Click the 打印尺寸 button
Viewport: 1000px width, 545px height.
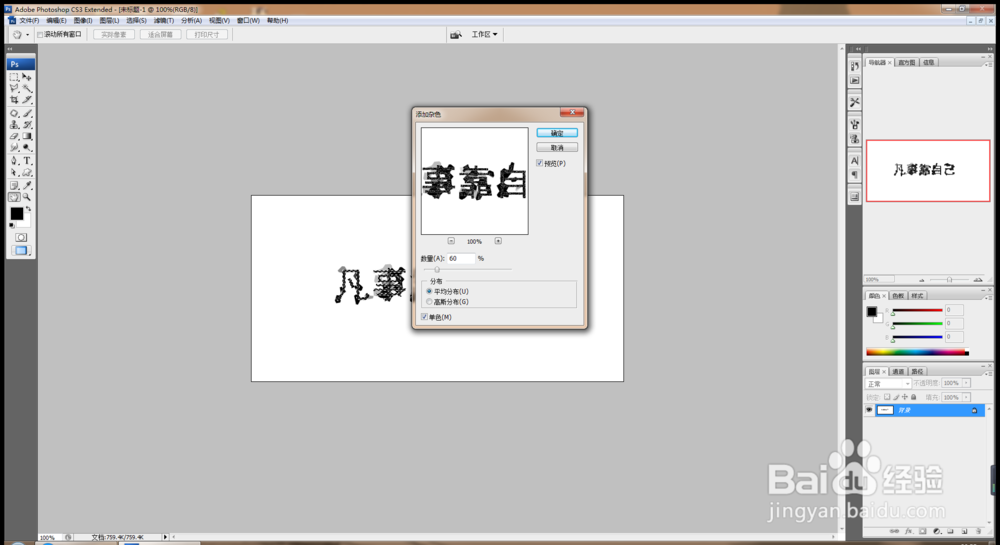pos(207,34)
